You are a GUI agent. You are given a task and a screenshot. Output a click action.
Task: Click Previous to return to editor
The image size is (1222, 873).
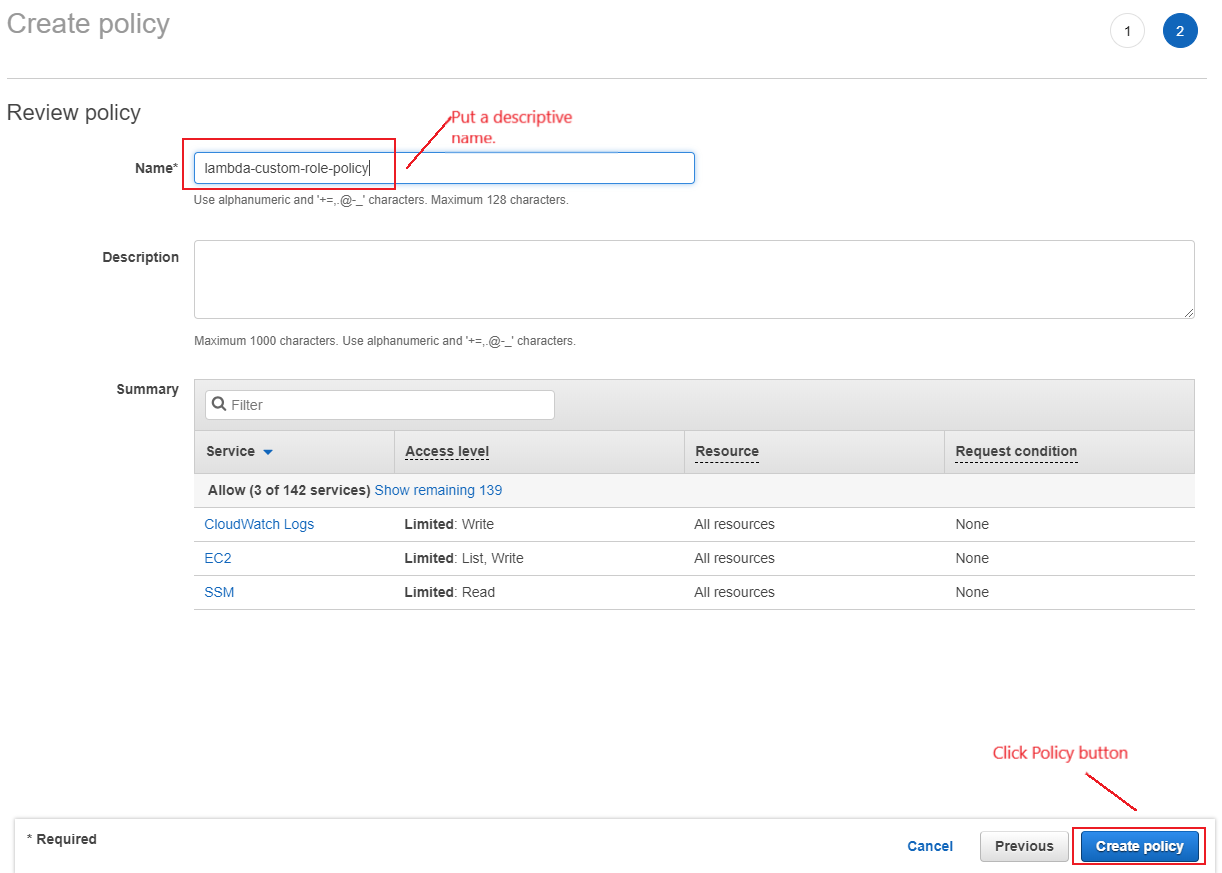1023,846
